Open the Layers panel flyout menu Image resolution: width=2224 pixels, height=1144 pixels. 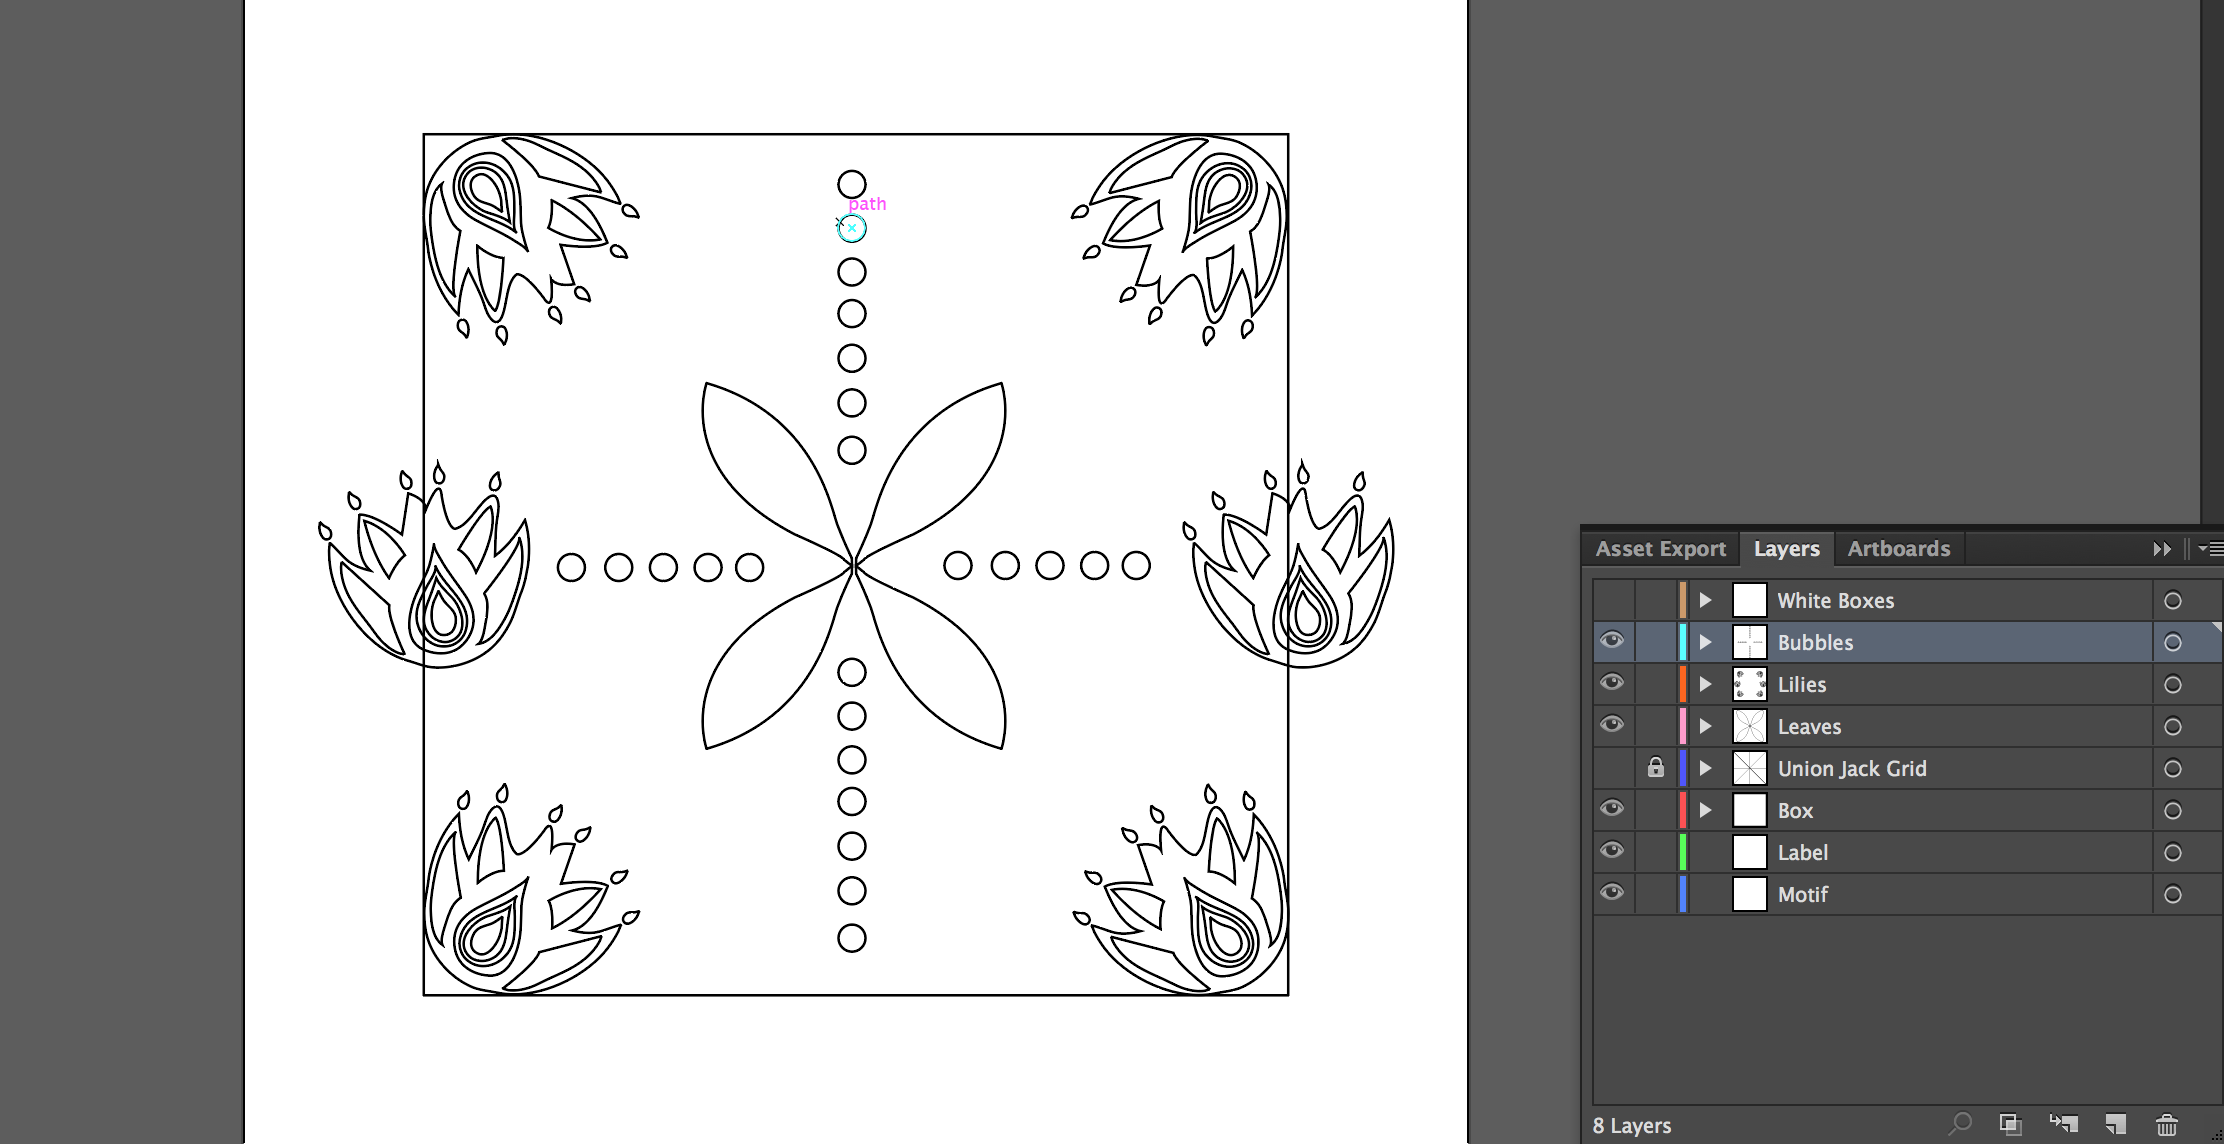2210,549
